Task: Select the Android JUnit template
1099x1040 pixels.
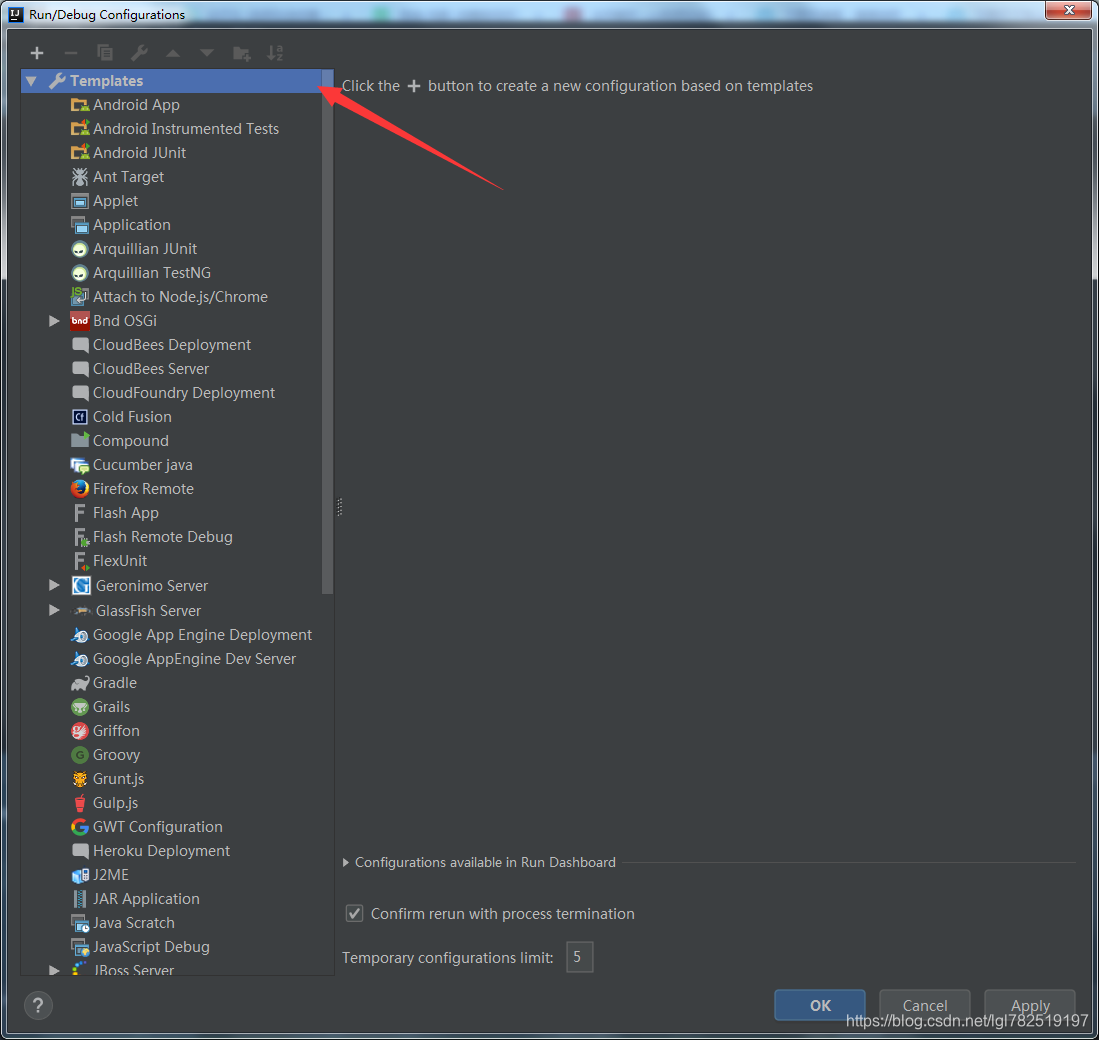Action: (139, 153)
